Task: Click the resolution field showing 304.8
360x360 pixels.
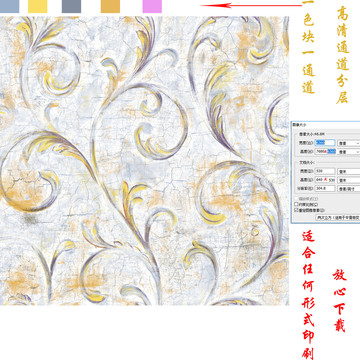Action: click(x=325, y=188)
